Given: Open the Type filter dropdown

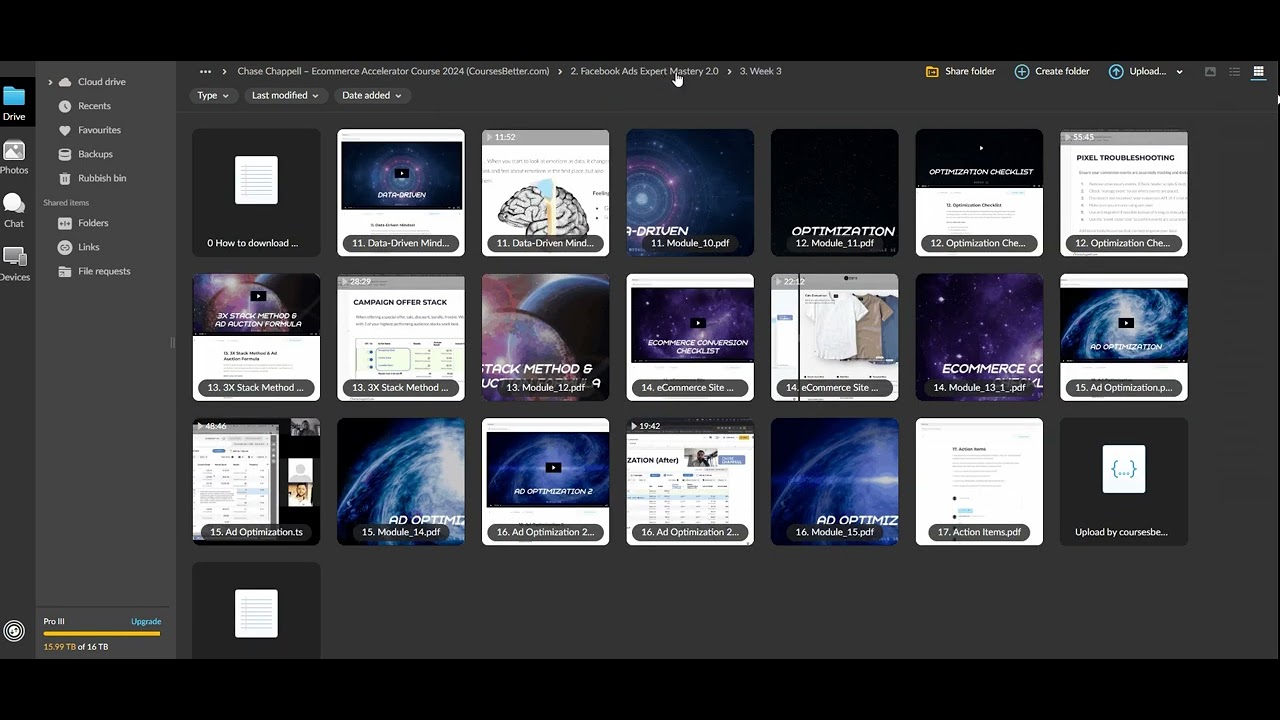Looking at the screenshot, I should (x=213, y=96).
